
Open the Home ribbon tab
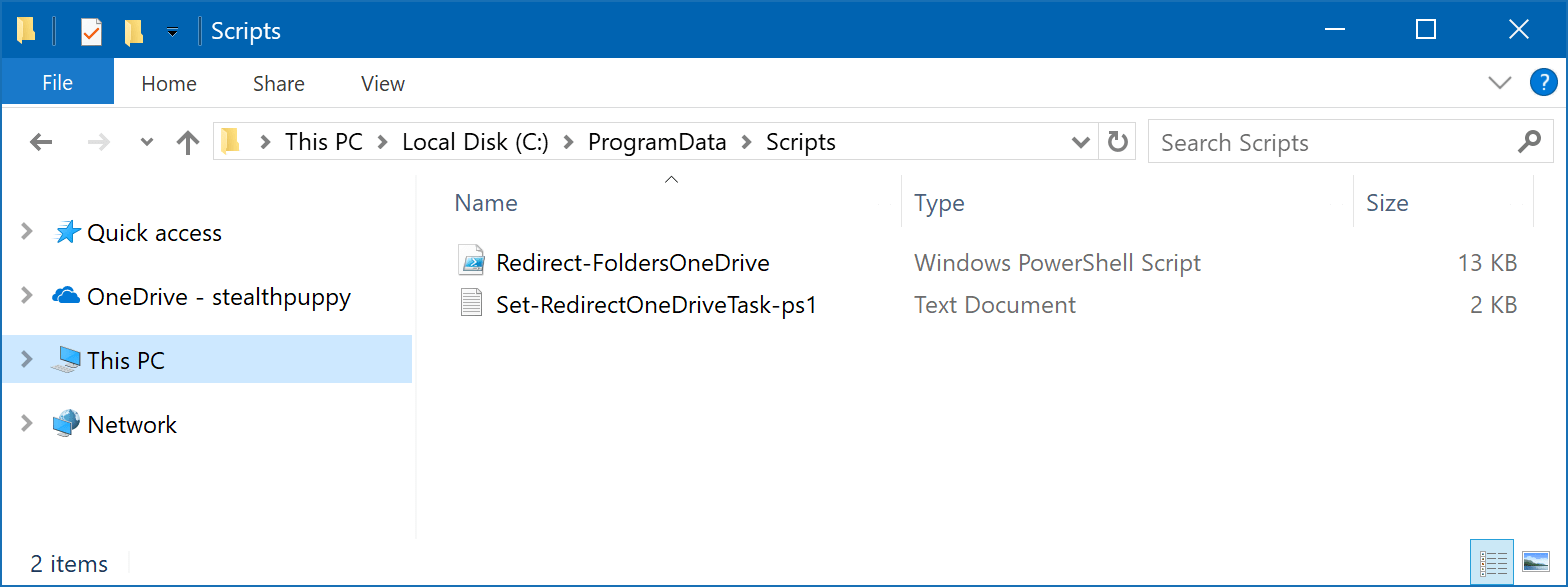click(169, 84)
